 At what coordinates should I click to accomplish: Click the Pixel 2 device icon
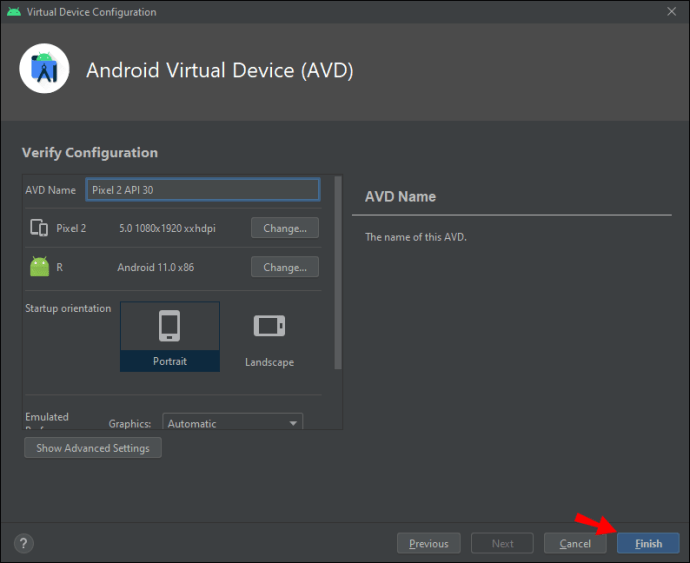39,228
